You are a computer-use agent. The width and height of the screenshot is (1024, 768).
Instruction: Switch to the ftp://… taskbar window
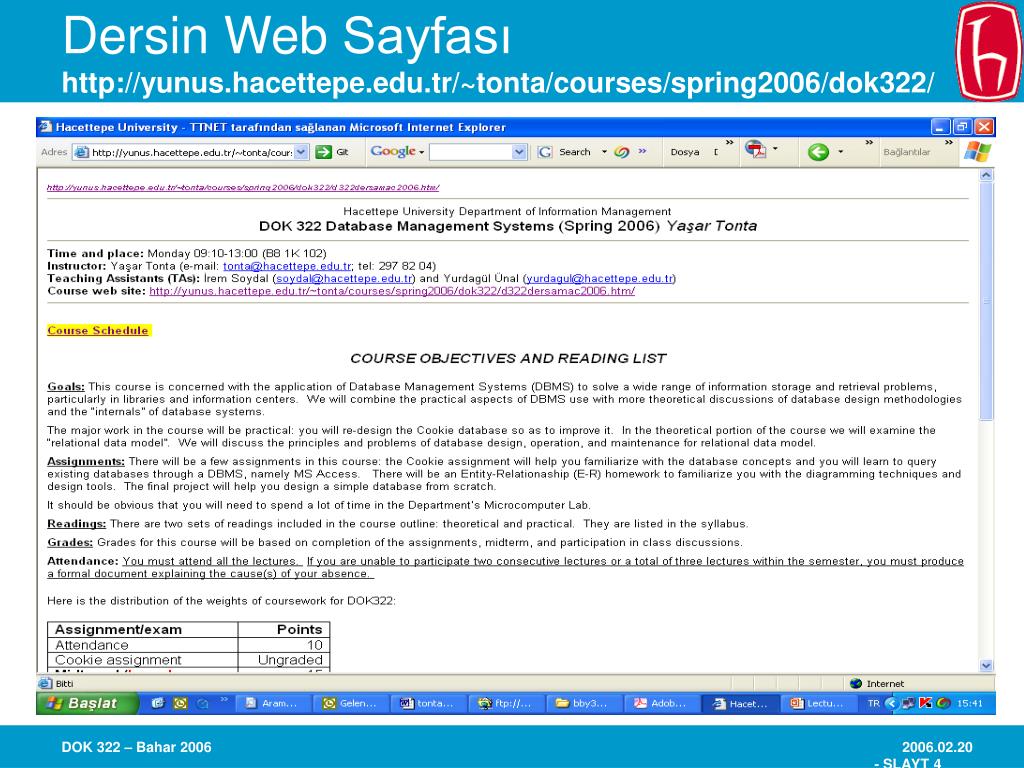[505, 703]
